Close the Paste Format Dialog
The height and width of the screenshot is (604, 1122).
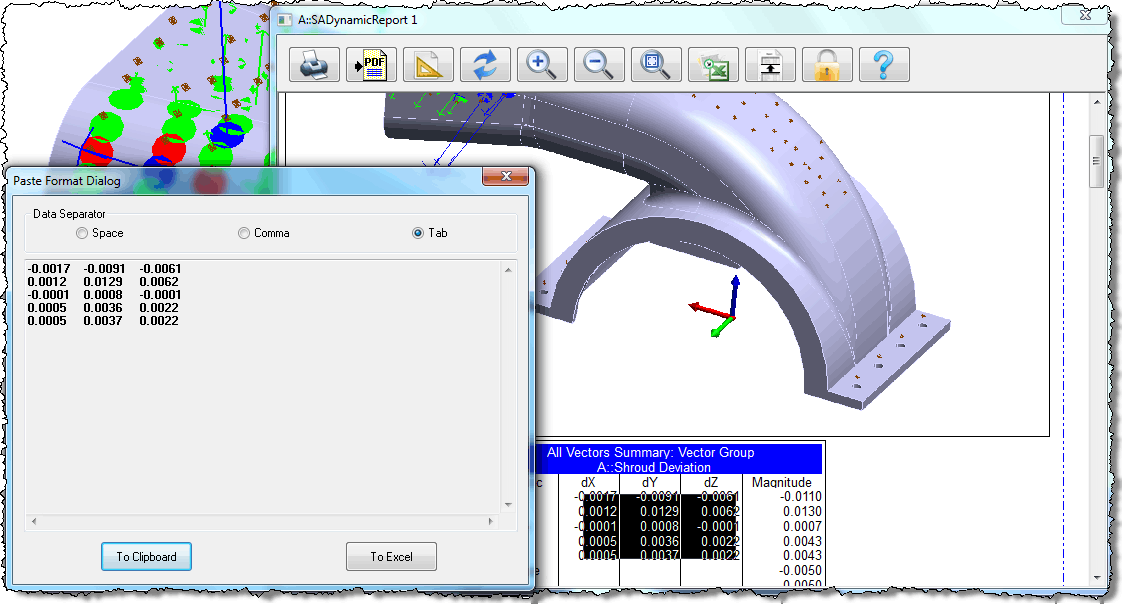pos(506,176)
